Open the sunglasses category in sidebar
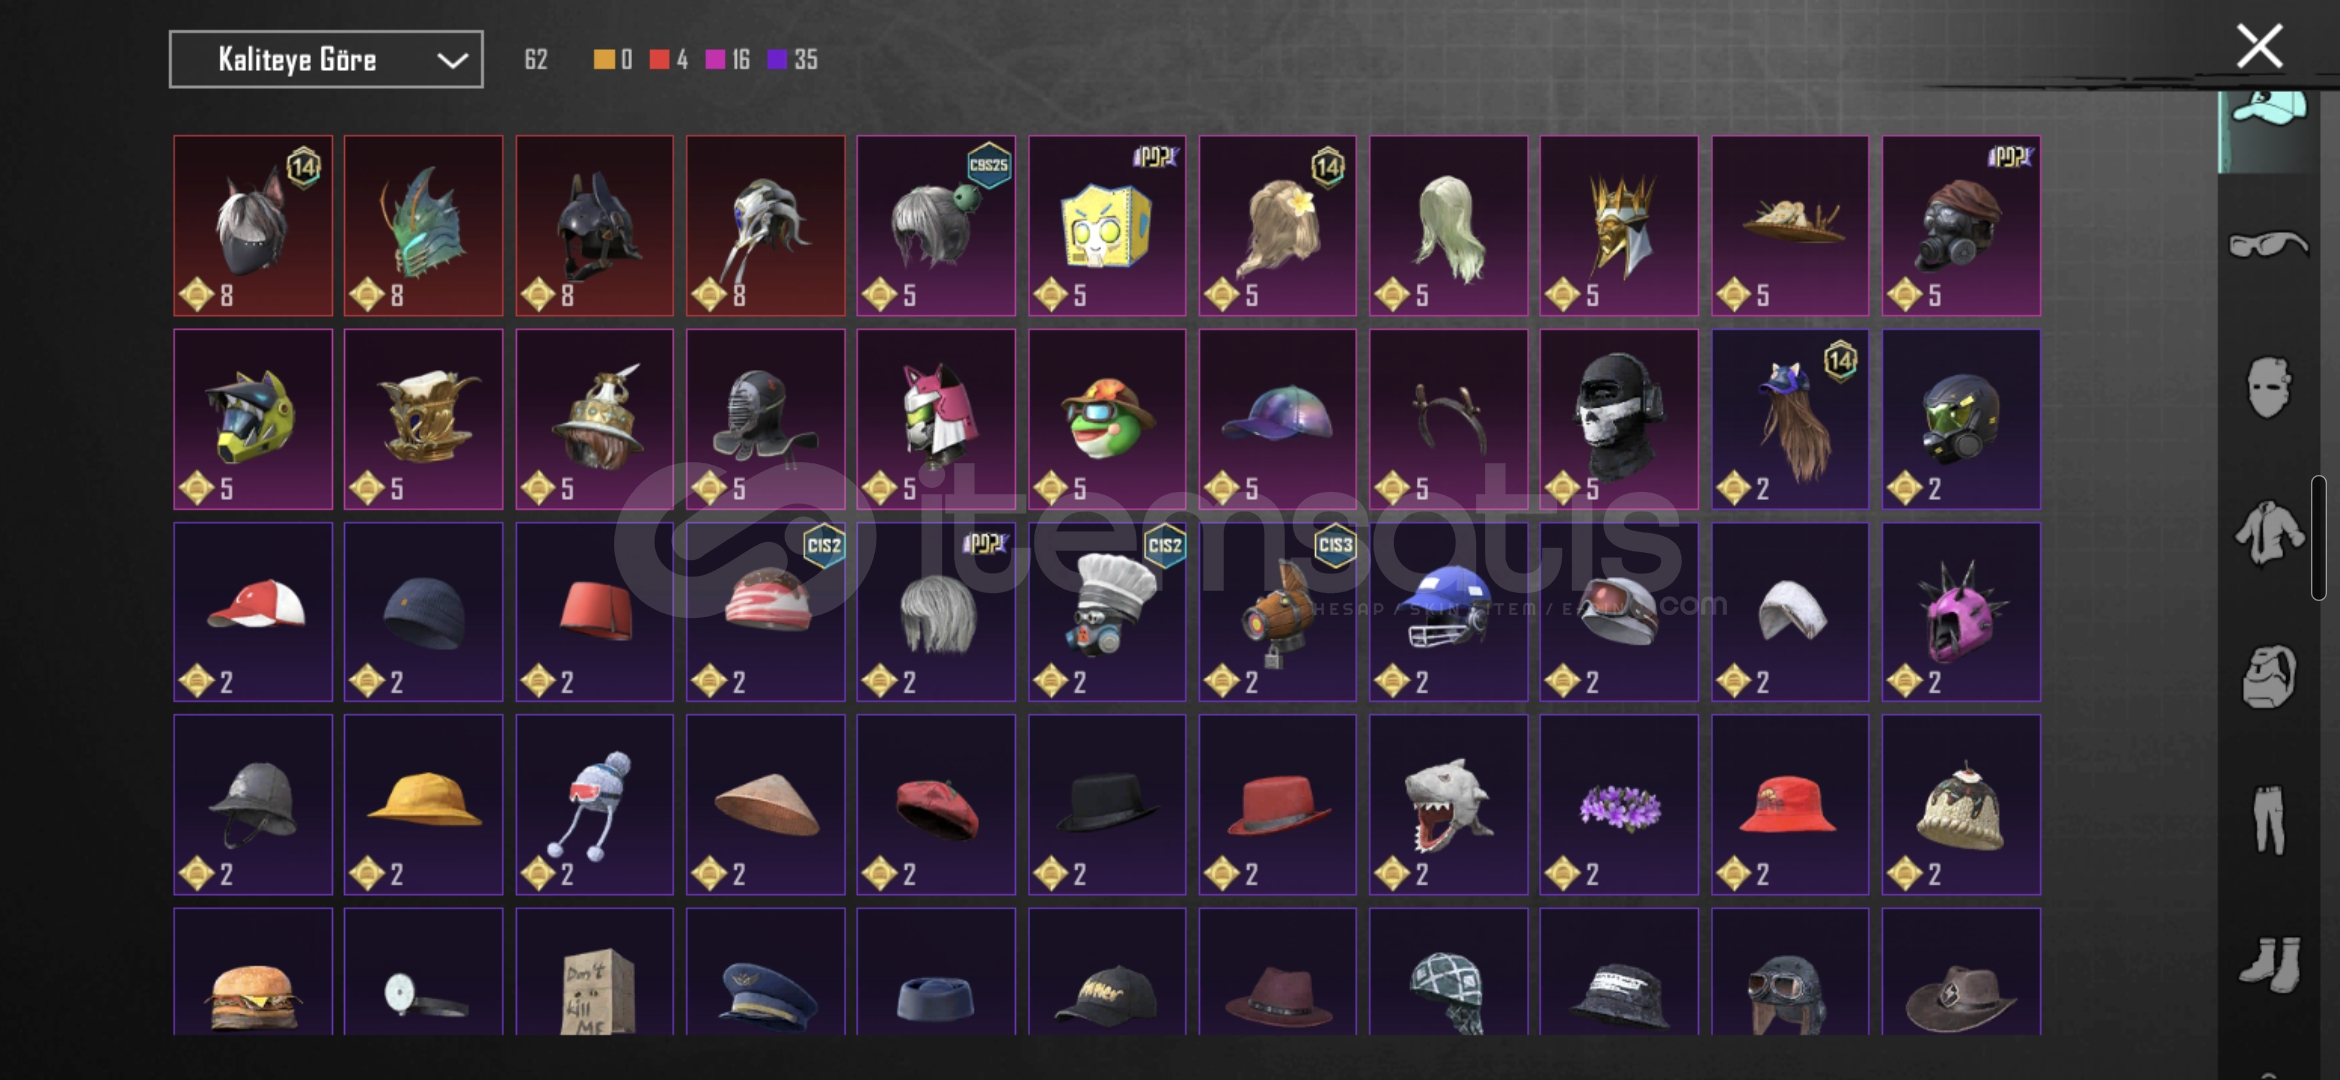This screenshot has width=2340, height=1080. [x=2268, y=244]
